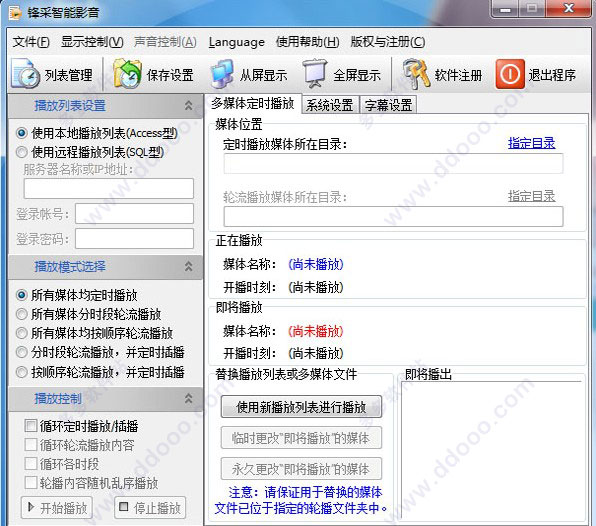
Task: Toggle 循环各时段 checkbox
Action: [x=30, y=464]
